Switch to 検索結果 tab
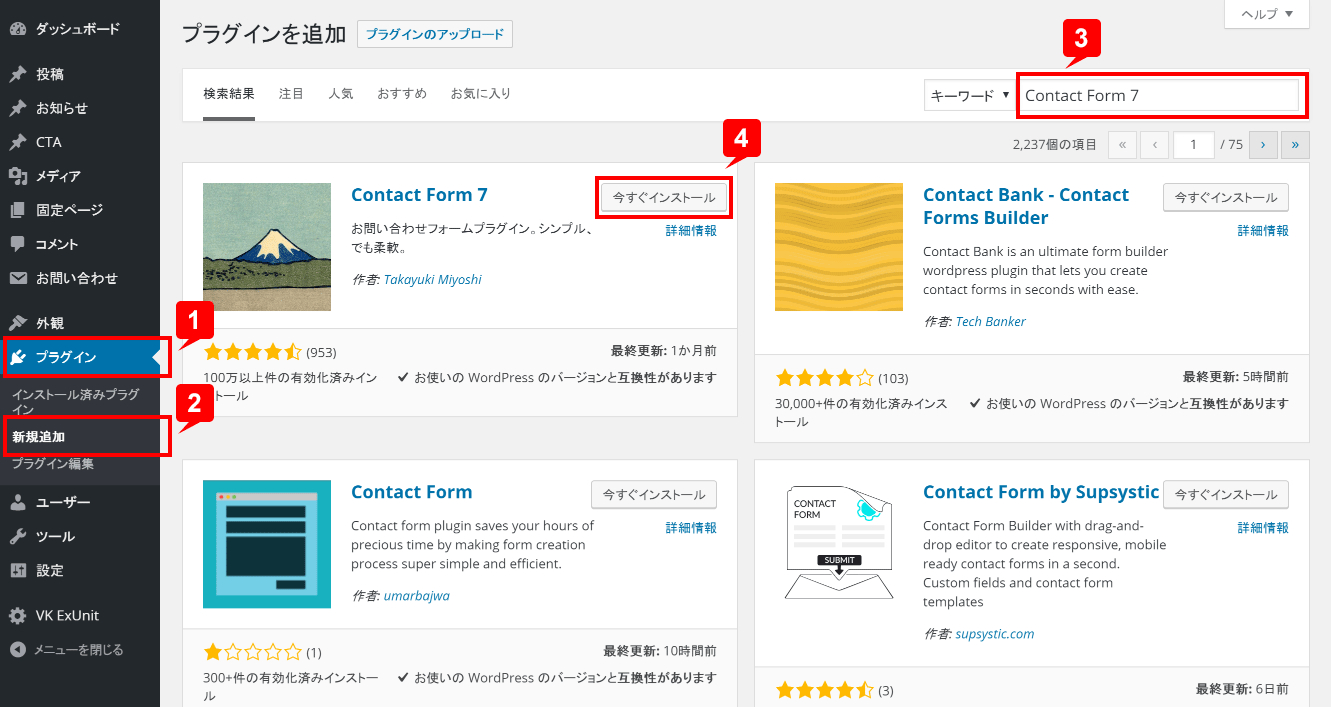Screen dimensions: 1331x707 (x=229, y=94)
